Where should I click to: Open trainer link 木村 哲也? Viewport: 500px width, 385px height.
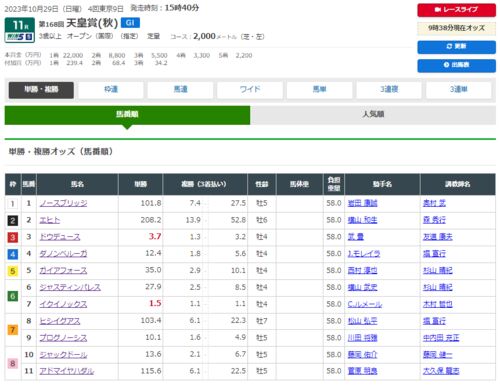tap(438, 304)
